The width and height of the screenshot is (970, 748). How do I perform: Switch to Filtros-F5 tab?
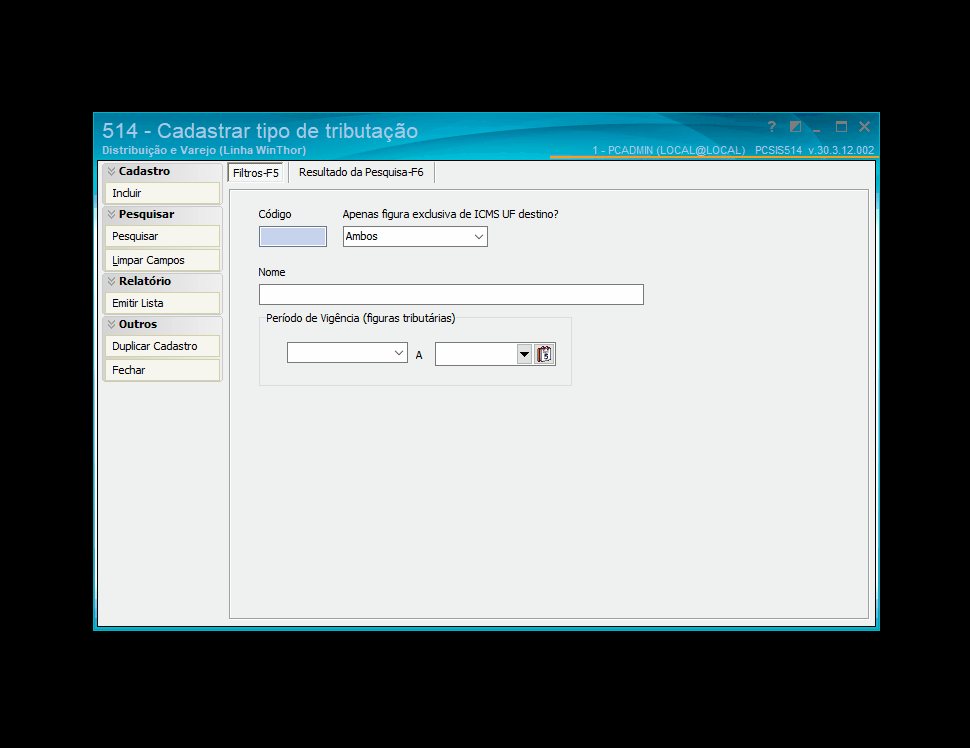[255, 173]
